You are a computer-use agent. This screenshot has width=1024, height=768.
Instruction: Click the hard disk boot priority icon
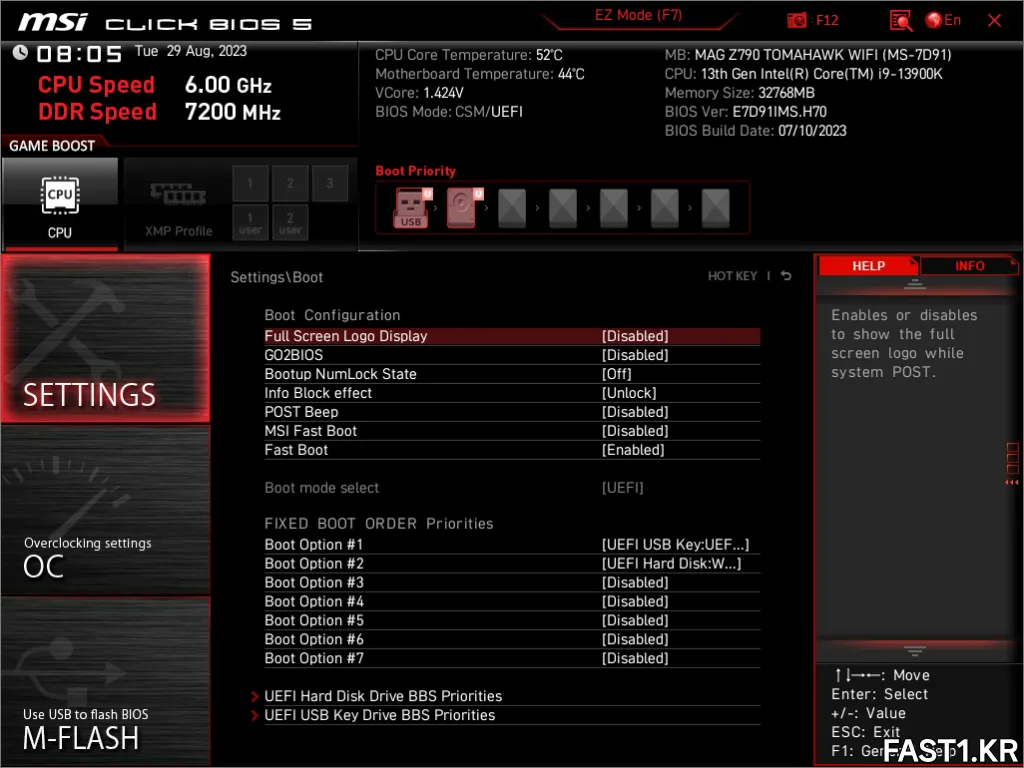click(462, 208)
